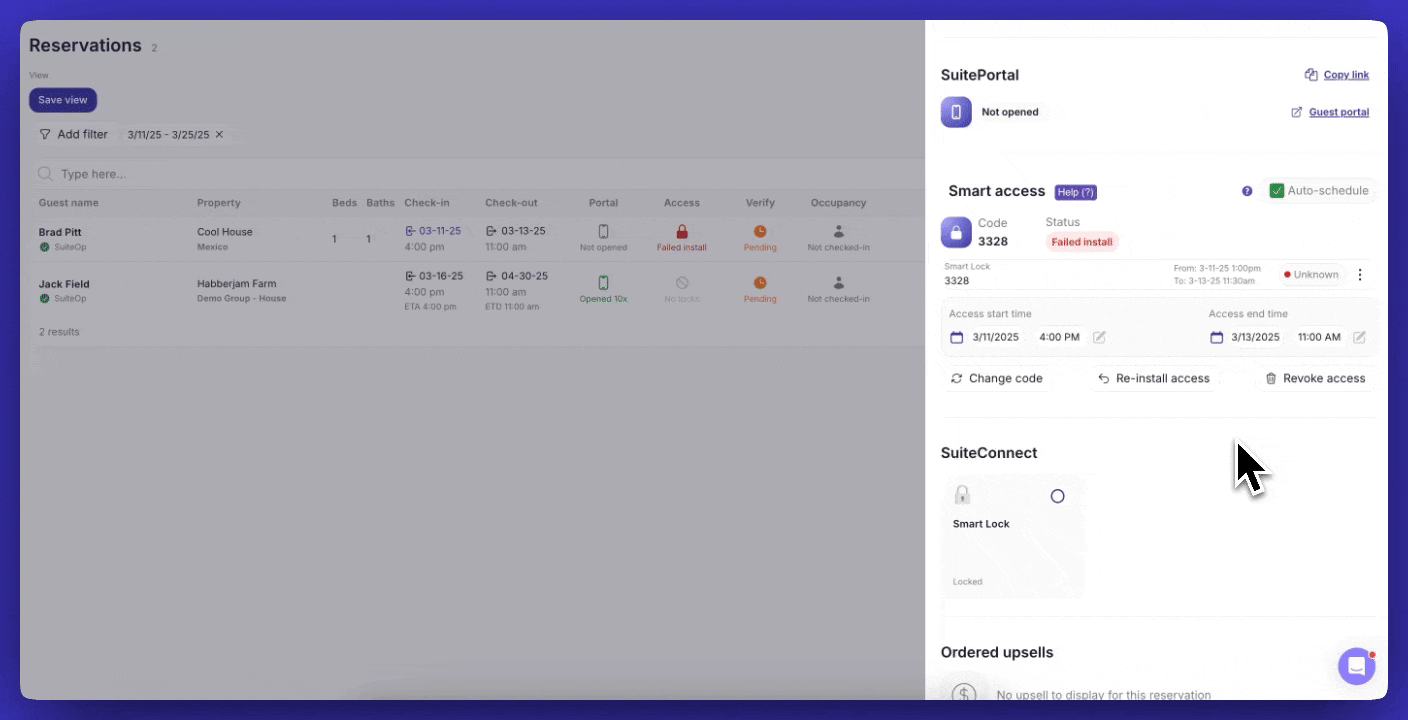This screenshot has height=720, width=1408.
Task: Toggle the SuiteConnect Smart Lock circle
Action: tap(1057, 496)
